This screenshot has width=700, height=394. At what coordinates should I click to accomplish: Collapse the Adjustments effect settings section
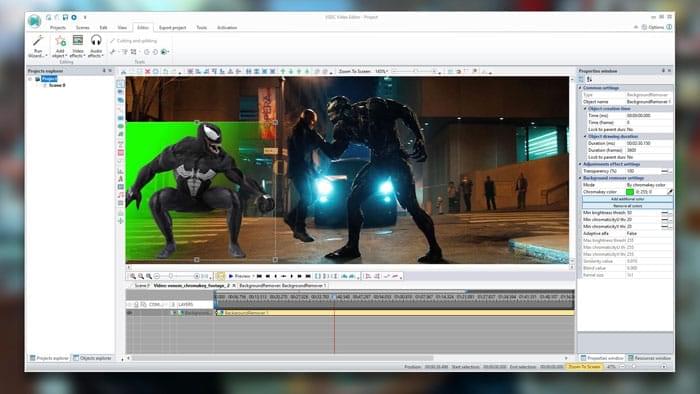[580, 164]
